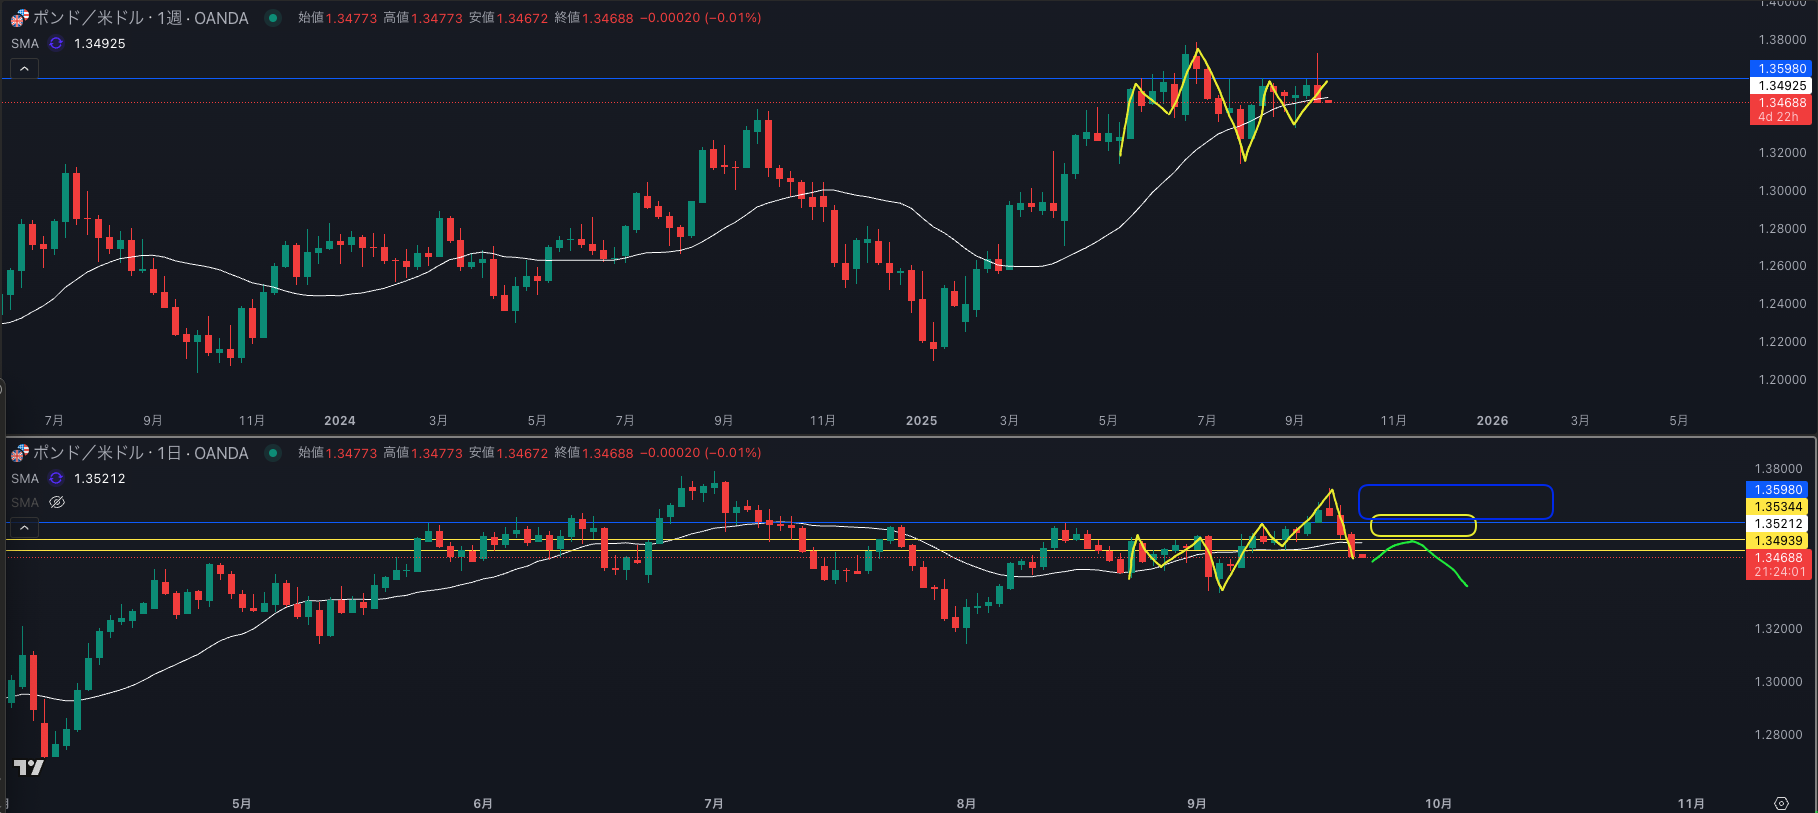Open the symbol title of the 1週 weekly chart
The width and height of the screenshot is (1818, 813).
coord(140,18)
